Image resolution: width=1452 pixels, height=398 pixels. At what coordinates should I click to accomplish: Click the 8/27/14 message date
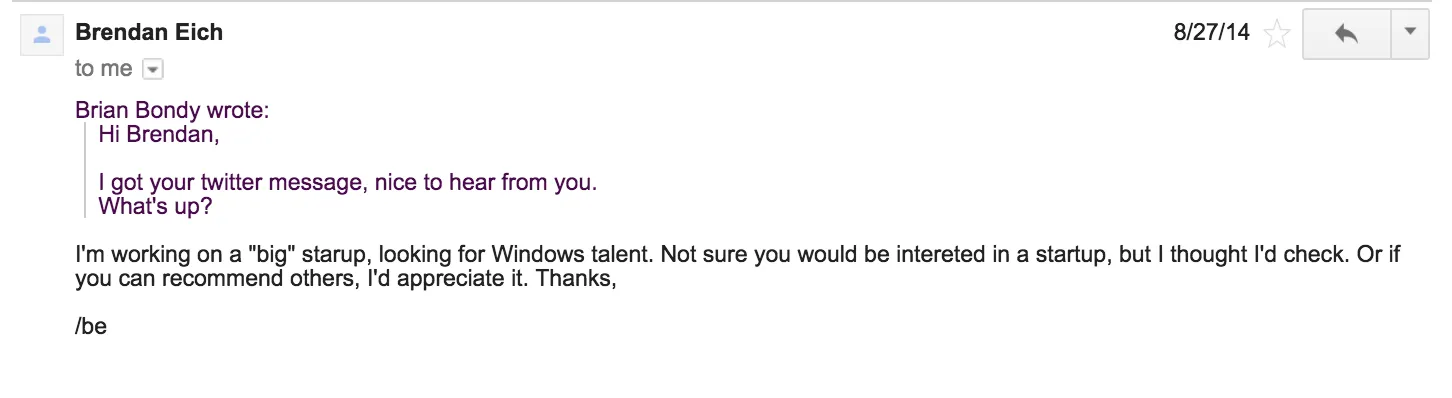(1212, 33)
